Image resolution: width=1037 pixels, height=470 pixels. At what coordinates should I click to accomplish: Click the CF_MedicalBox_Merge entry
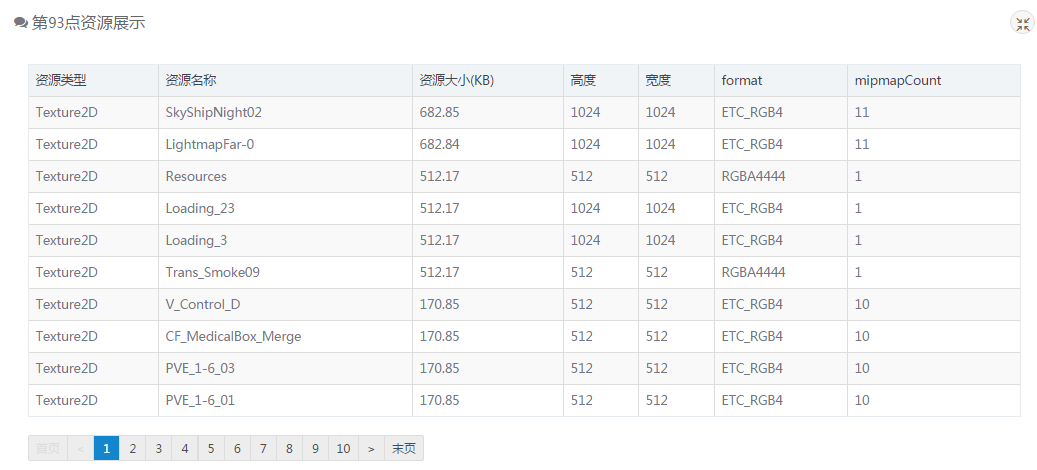click(x=233, y=336)
